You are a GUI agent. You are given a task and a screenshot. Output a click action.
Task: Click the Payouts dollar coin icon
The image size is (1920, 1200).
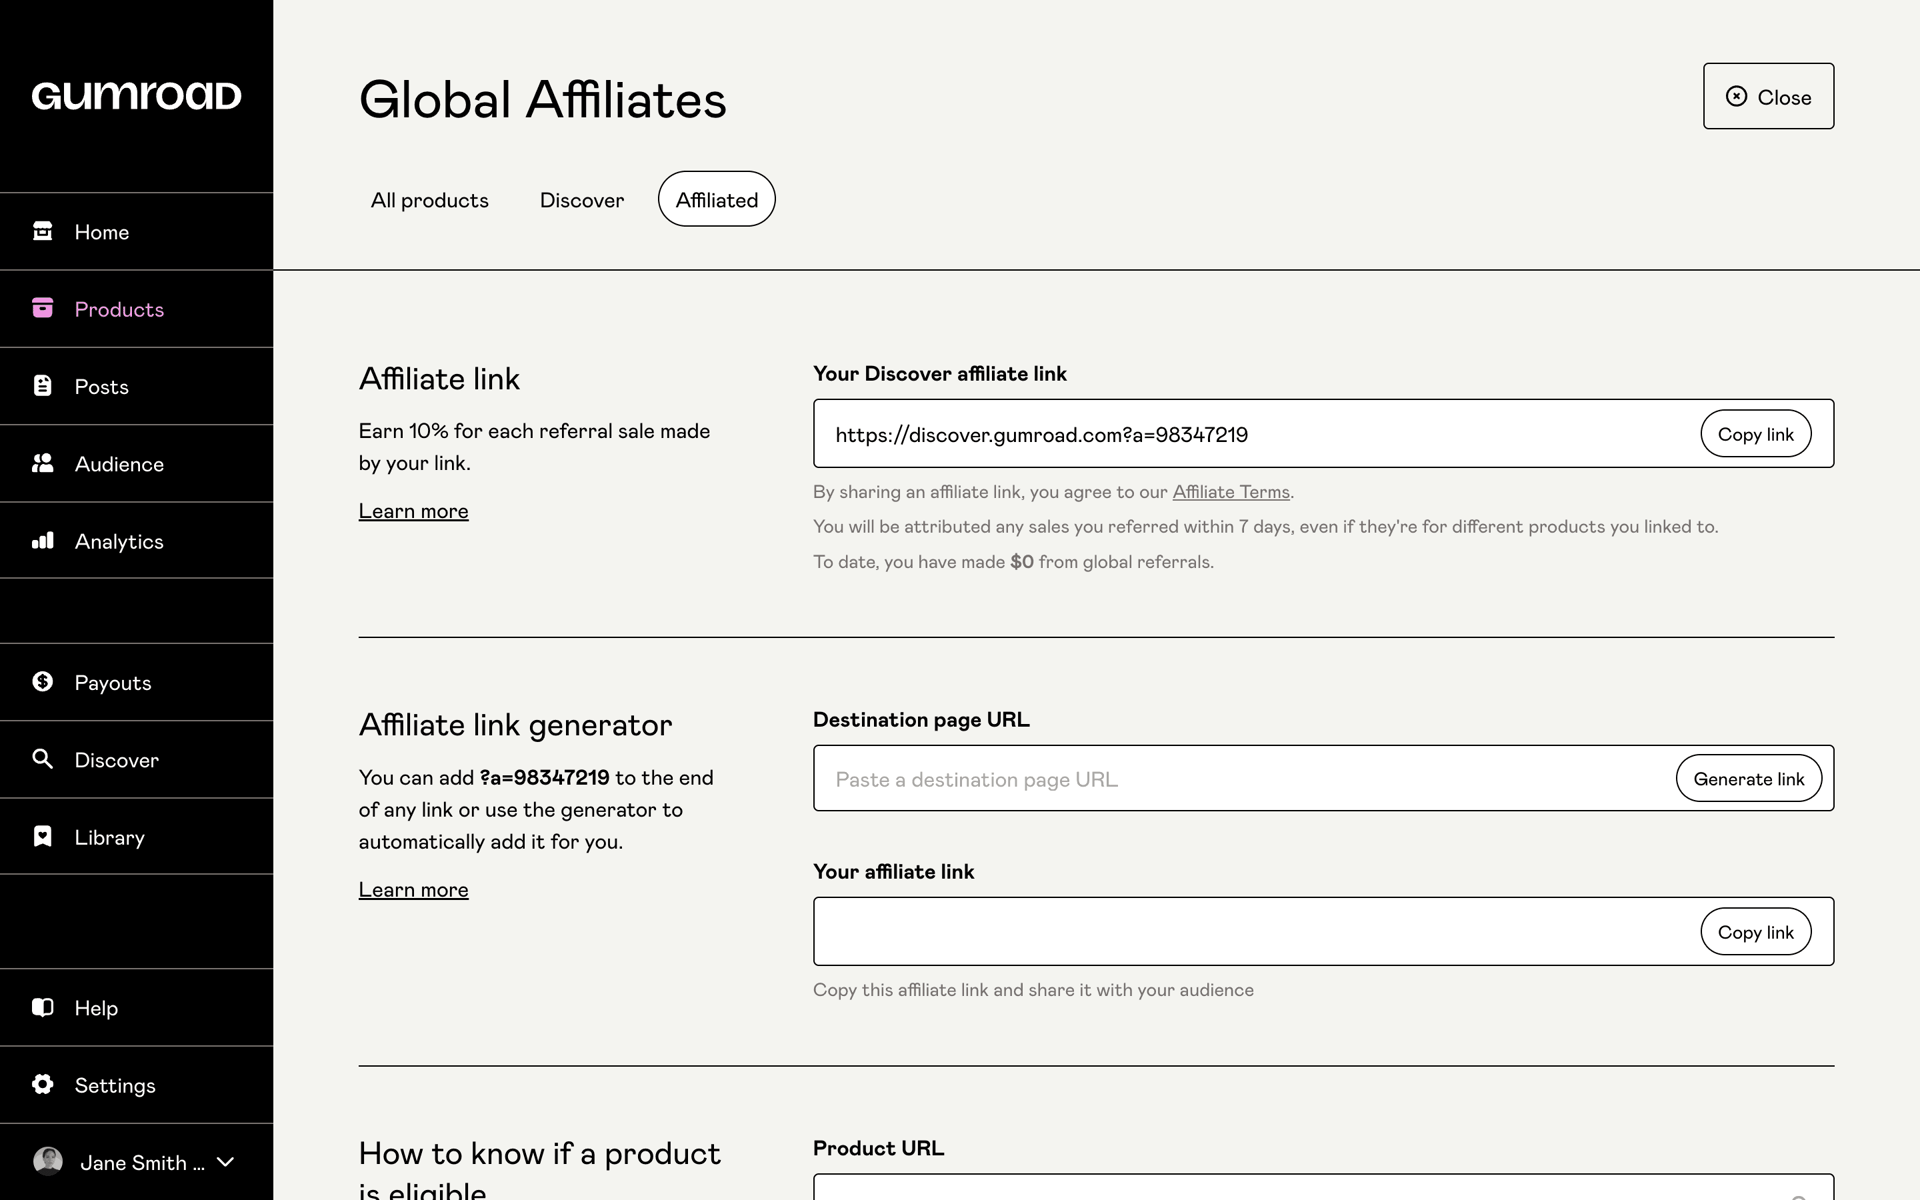[42, 681]
